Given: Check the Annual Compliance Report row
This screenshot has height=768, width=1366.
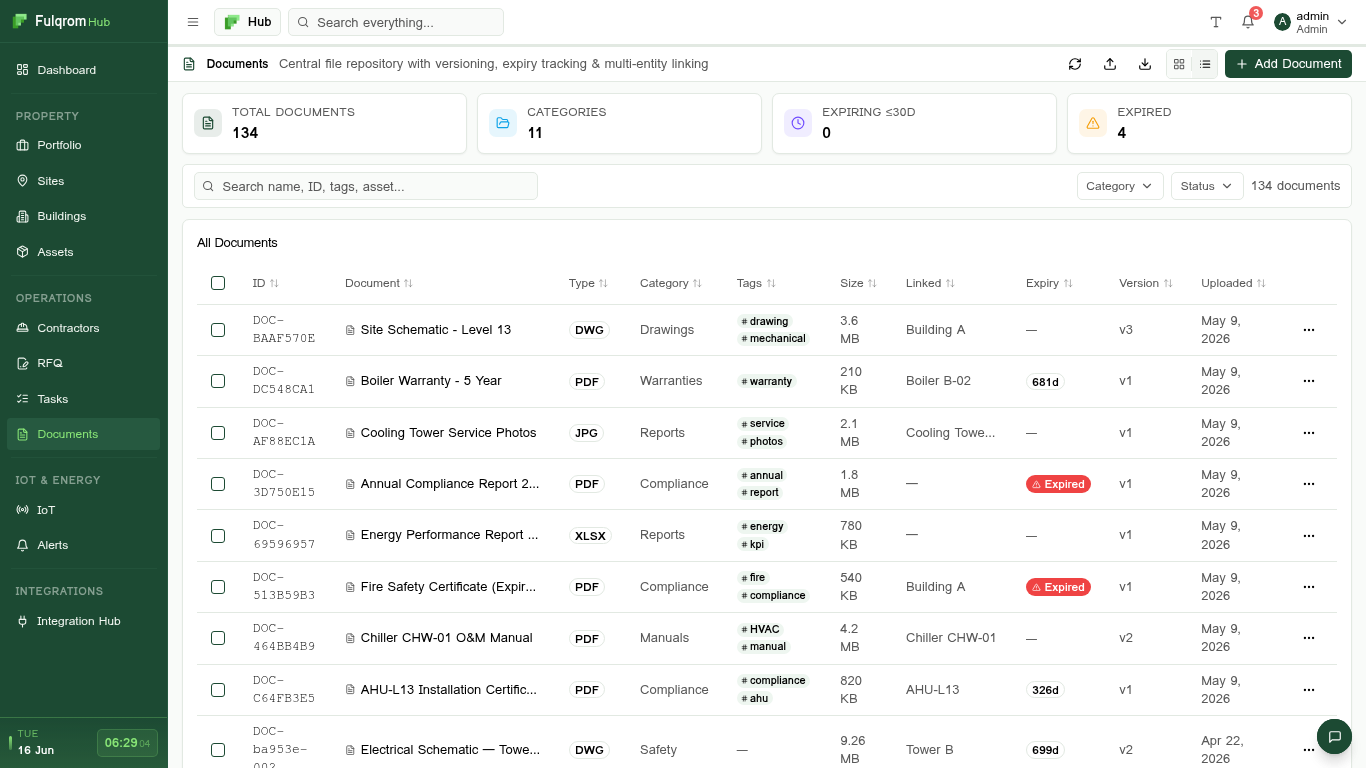Looking at the screenshot, I should (x=218, y=484).
